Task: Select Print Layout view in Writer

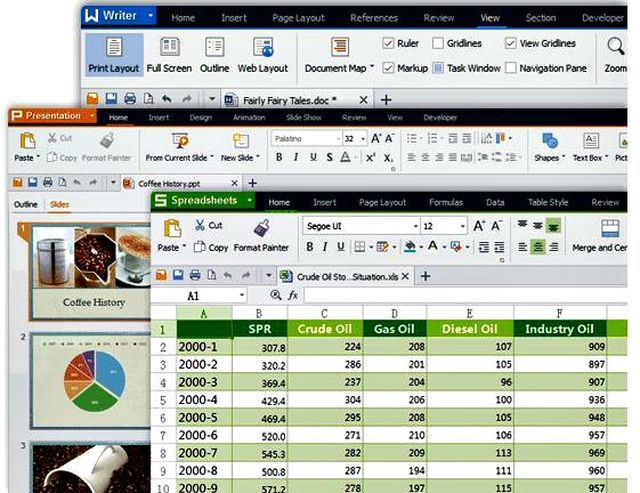Action: pyautogui.click(x=114, y=55)
